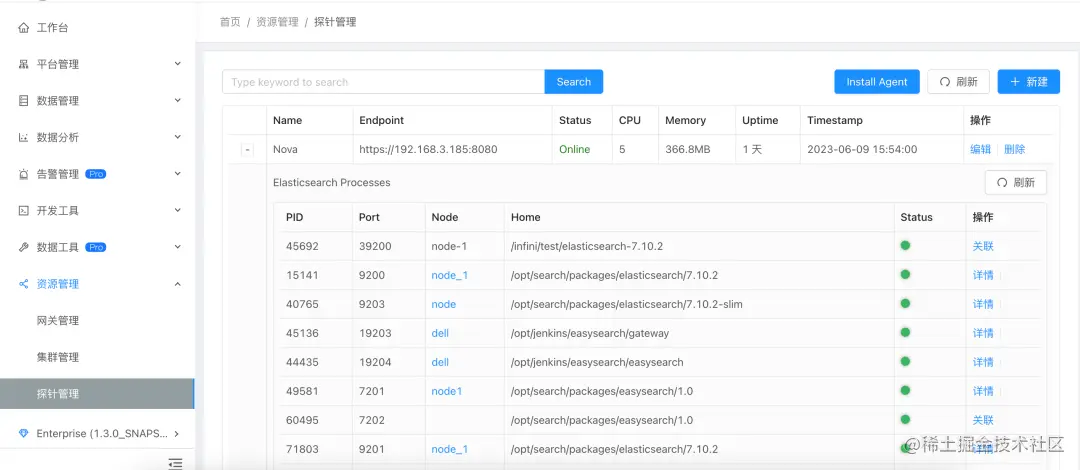Go to 资源管理 breadcrumb
The height and width of the screenshot is (470, 1080).
[x=277, y=22]
